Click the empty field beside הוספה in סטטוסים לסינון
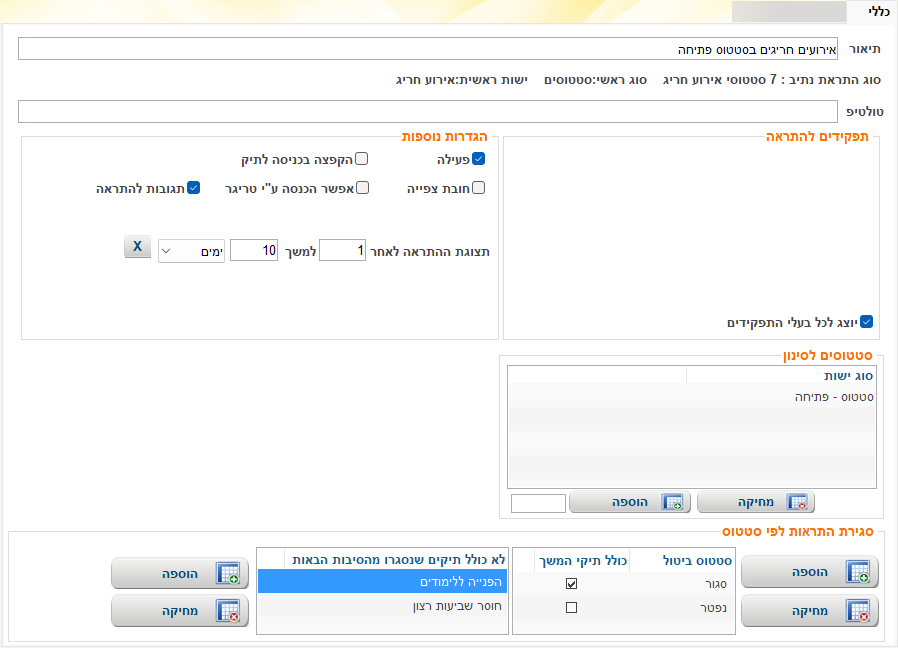 (538, 504)
